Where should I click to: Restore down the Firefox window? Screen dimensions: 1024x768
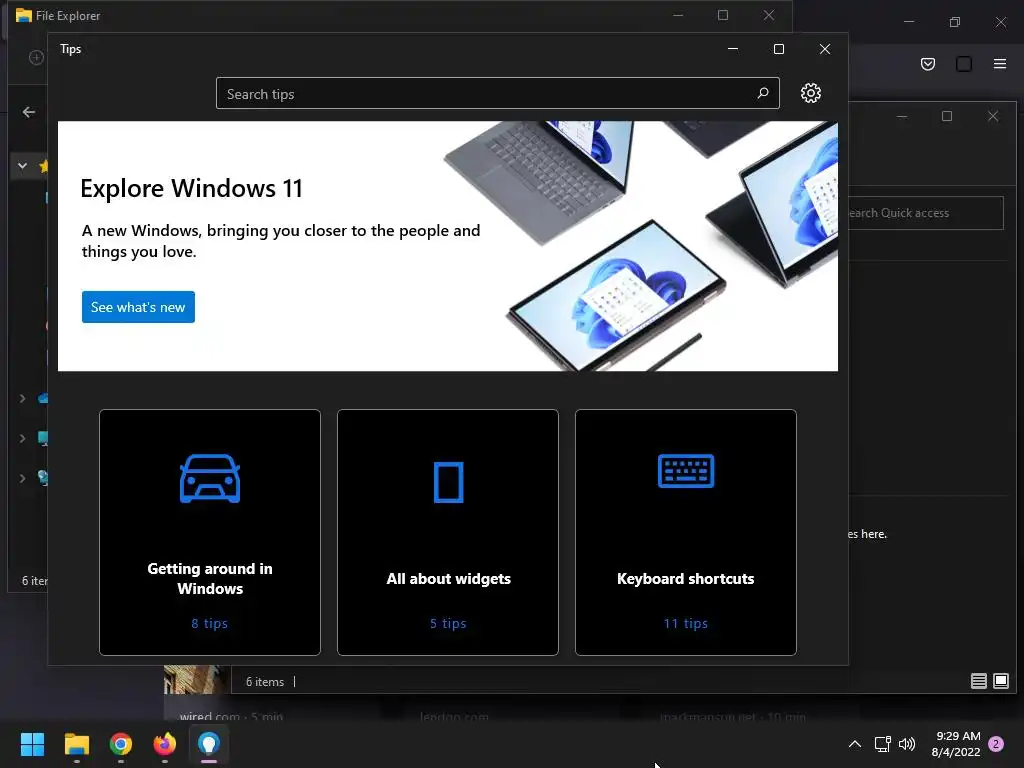tap(954, 22)
